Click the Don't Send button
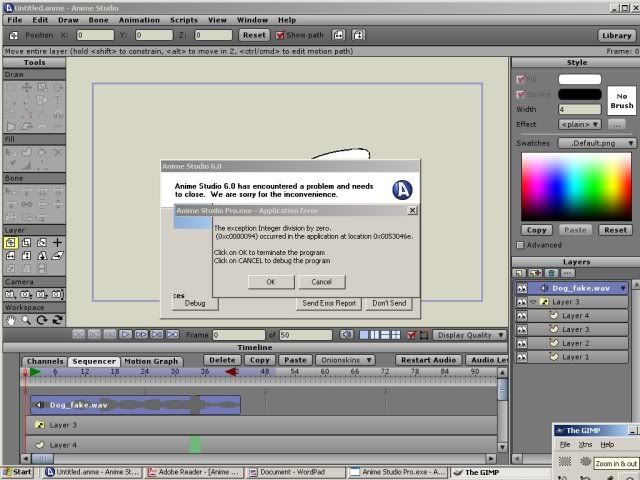This screenshot has height=480, width=640. [x=389, y=303]
